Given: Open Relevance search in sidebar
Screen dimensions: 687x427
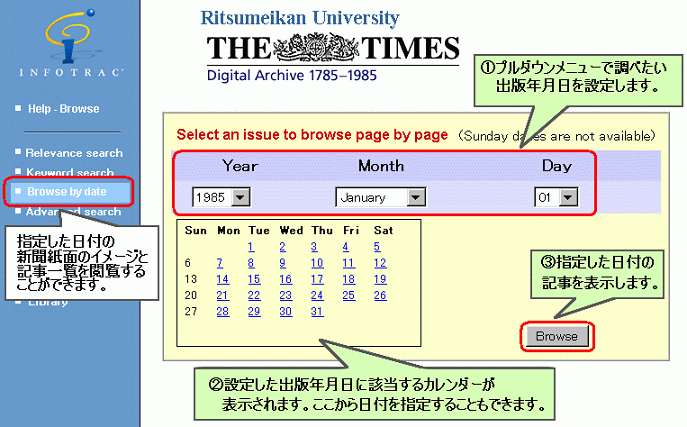Looking at the screenshot, I should 74,153.
